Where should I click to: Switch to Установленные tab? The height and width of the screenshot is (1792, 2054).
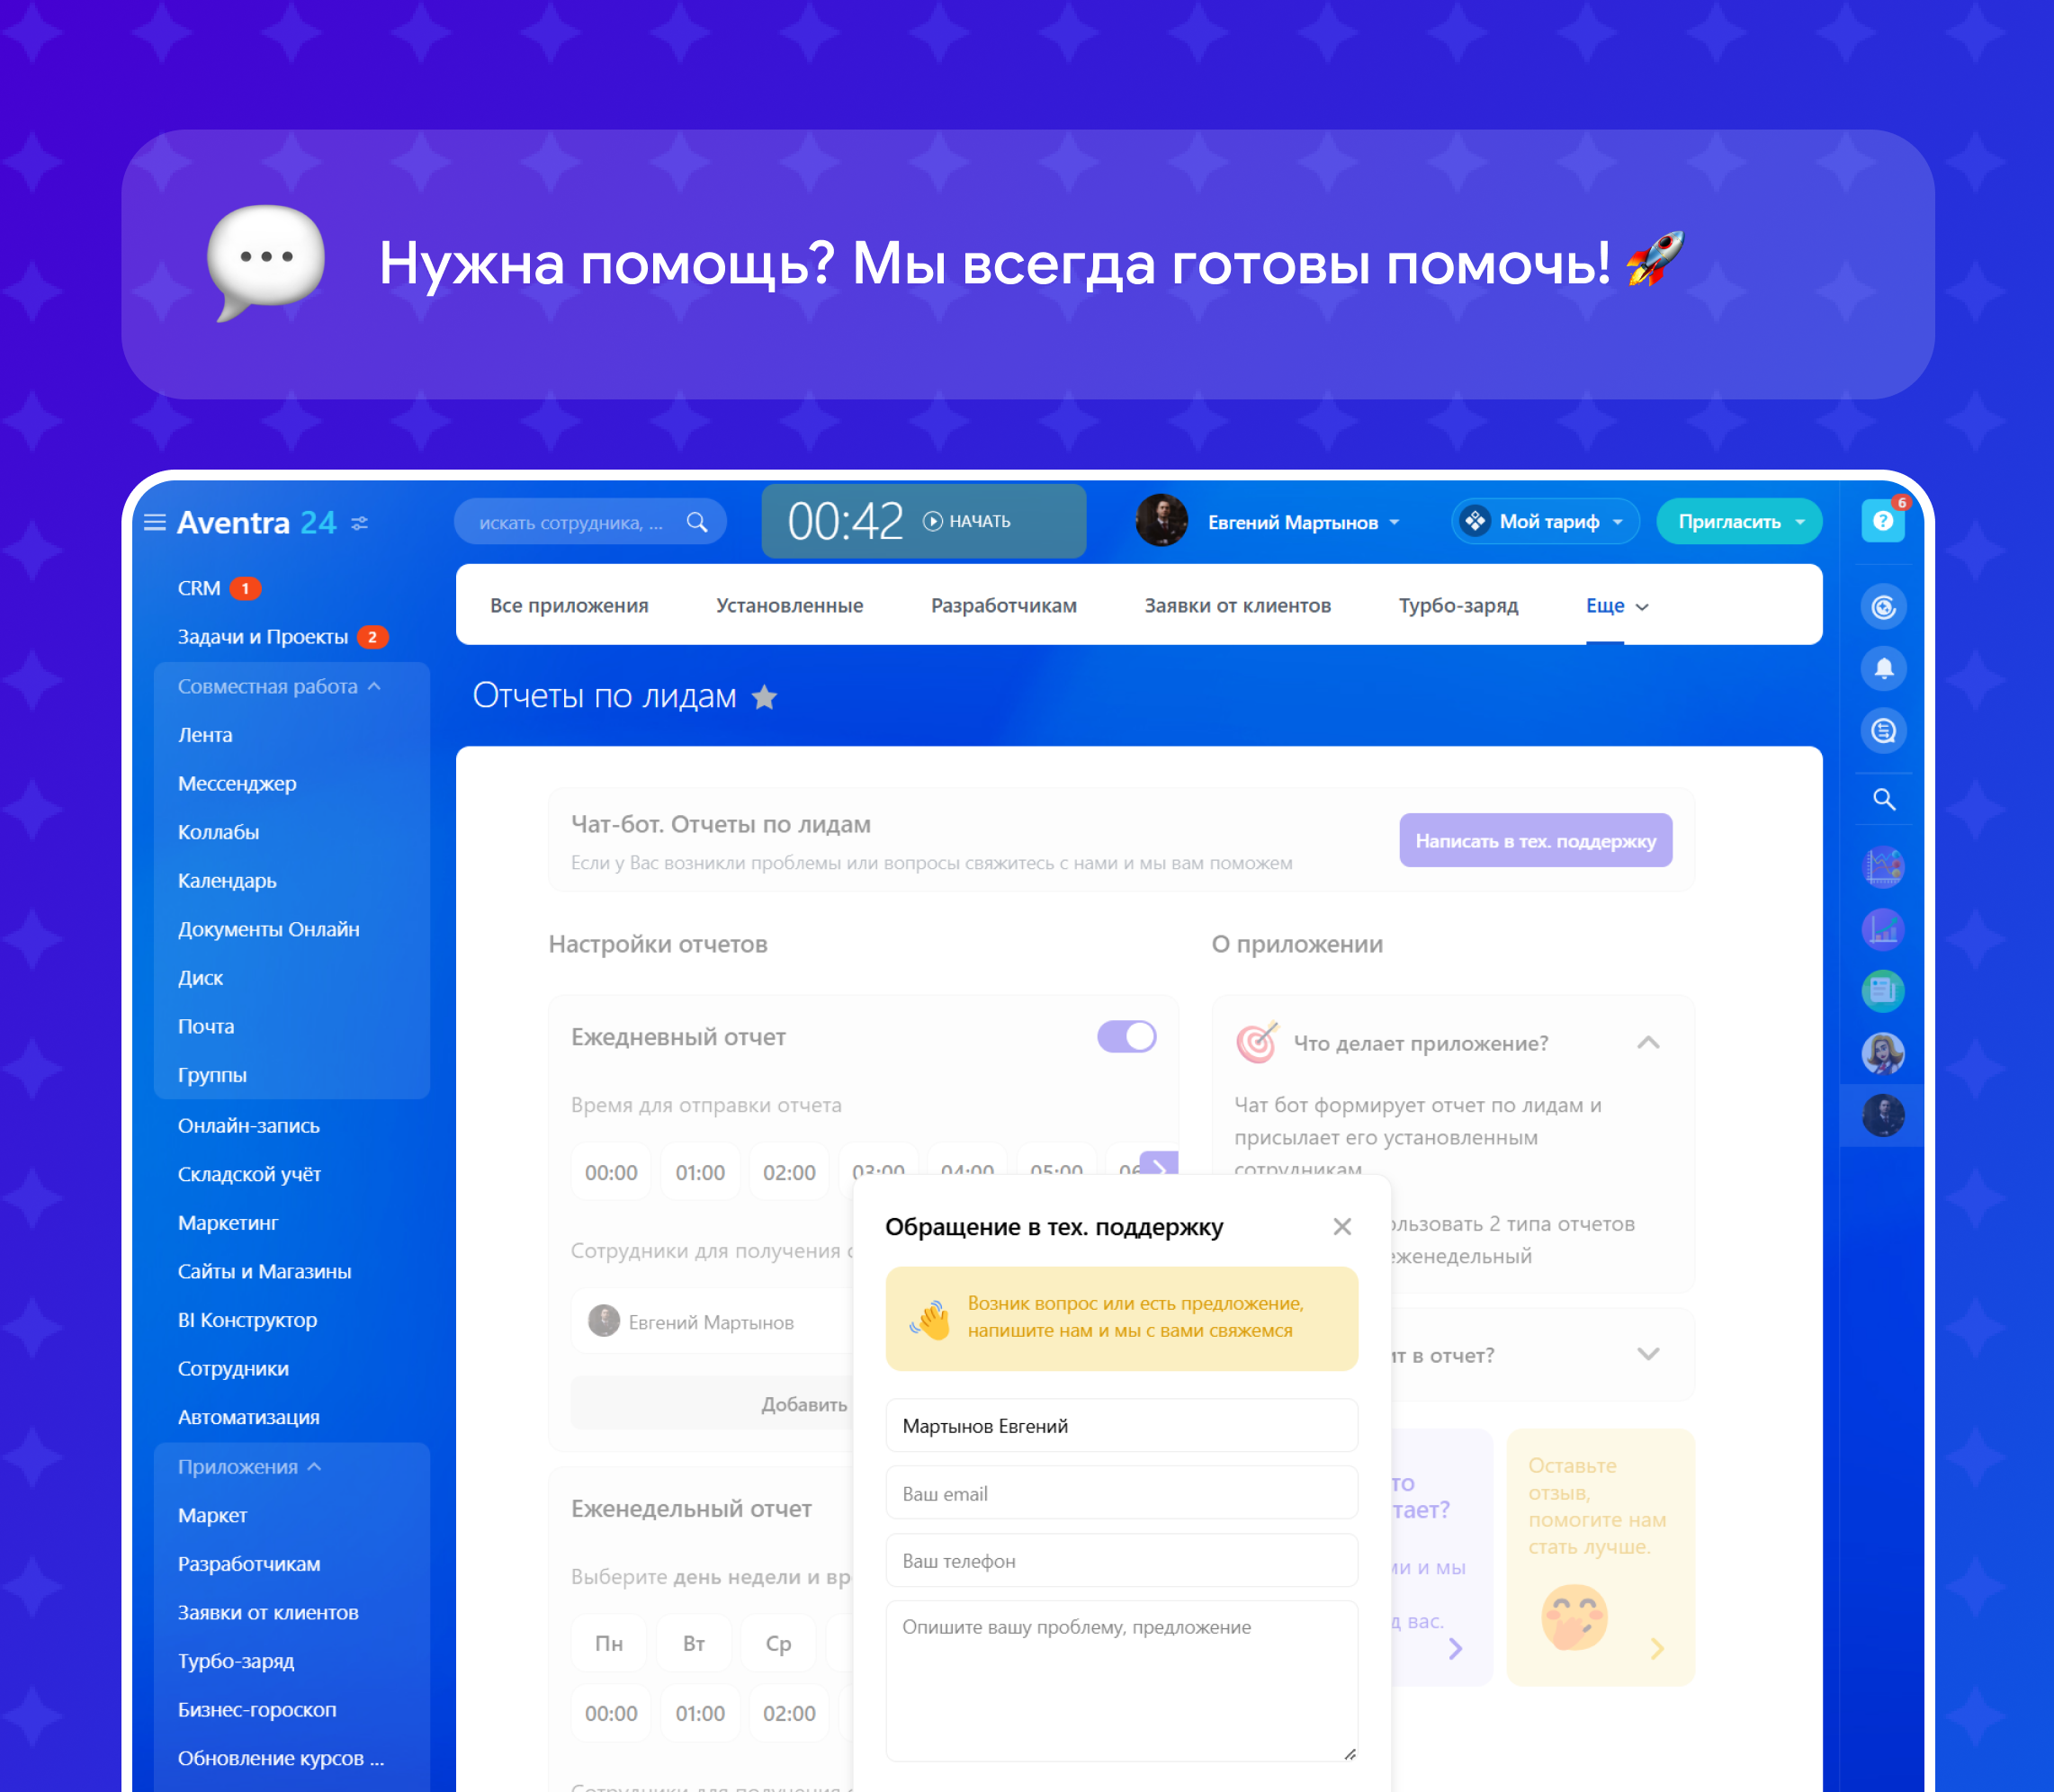pyautogui.click(x=789, y=606)
